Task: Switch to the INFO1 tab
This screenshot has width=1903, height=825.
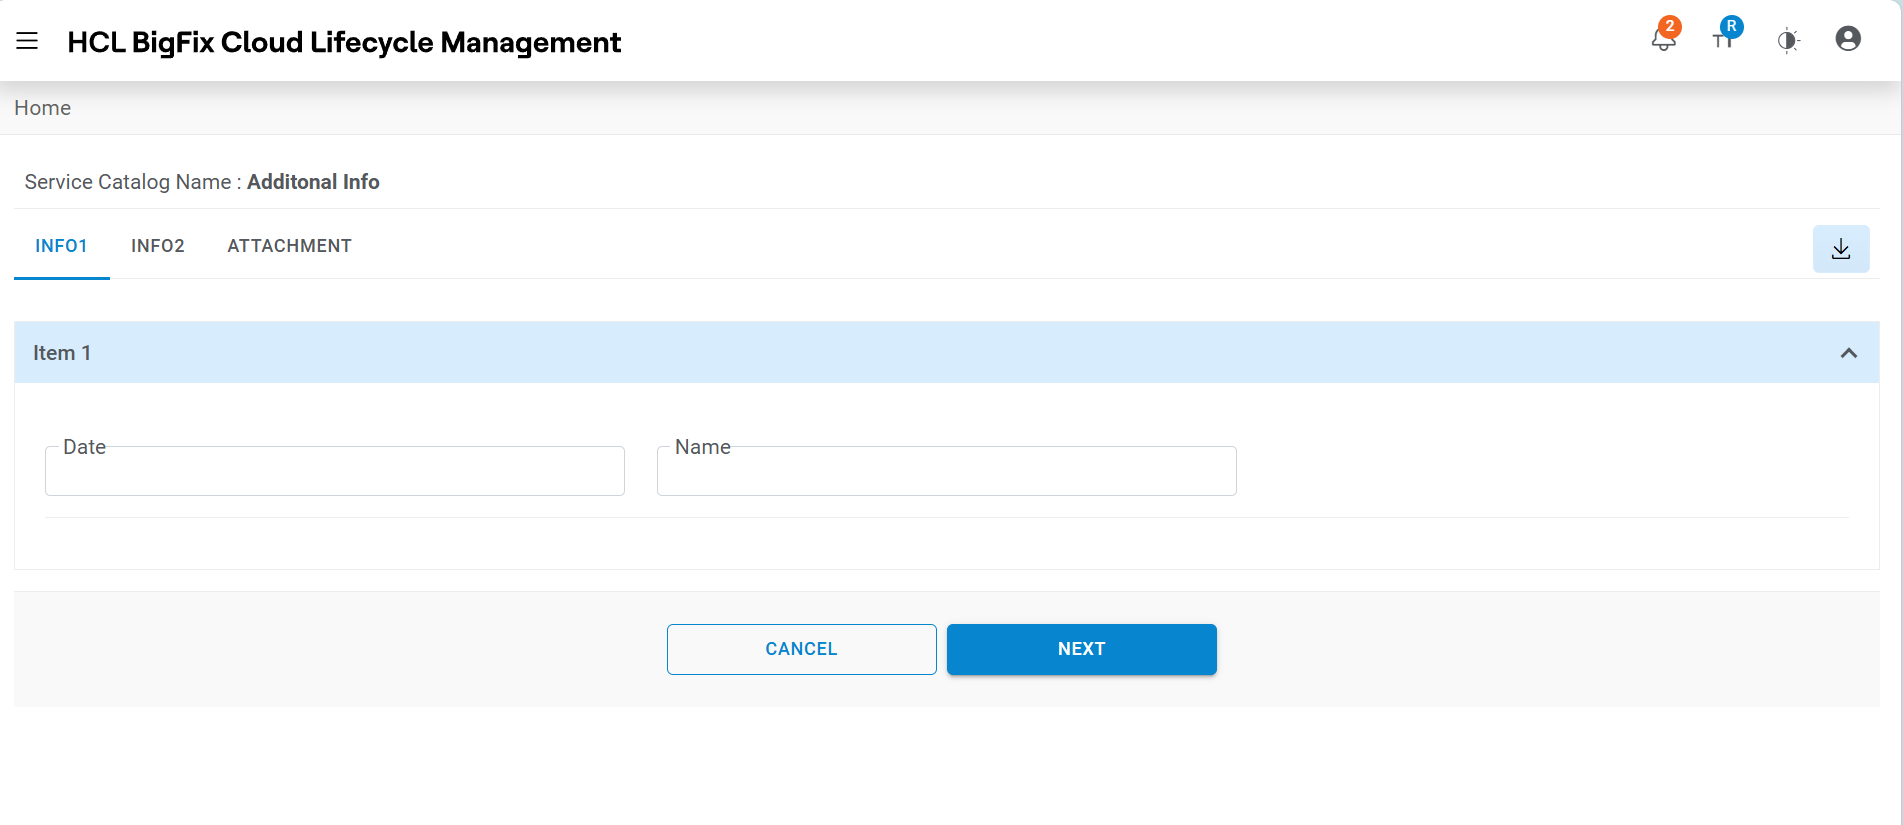Action: 61,246
